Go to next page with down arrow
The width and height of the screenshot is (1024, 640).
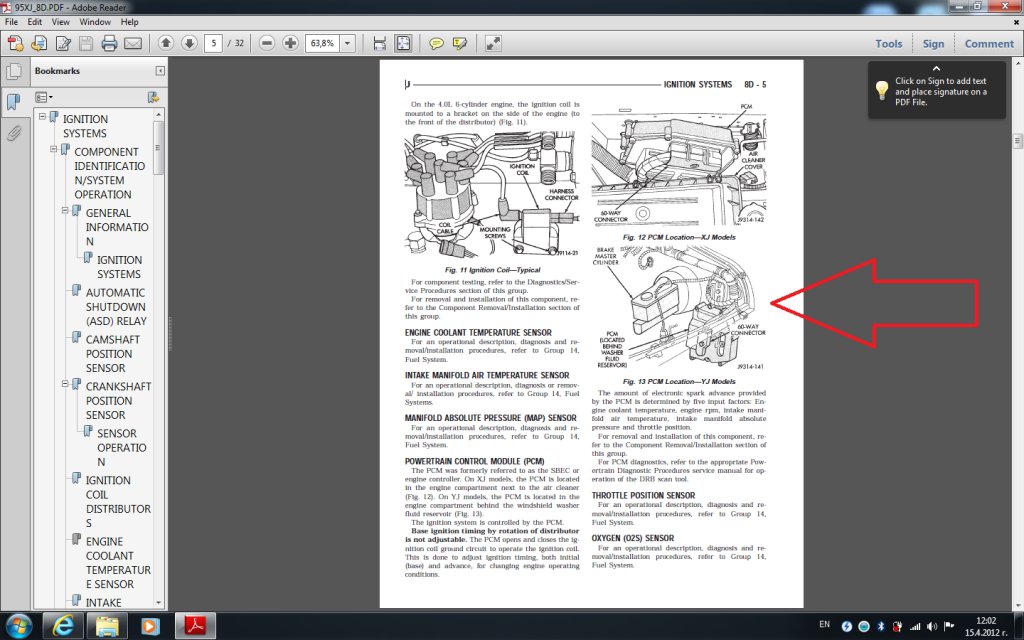click(189, 43)
